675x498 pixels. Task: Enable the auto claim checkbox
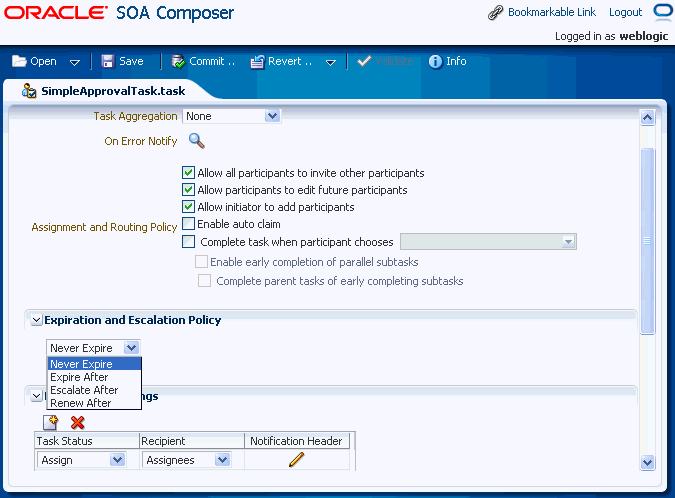(x=188, y=223)
